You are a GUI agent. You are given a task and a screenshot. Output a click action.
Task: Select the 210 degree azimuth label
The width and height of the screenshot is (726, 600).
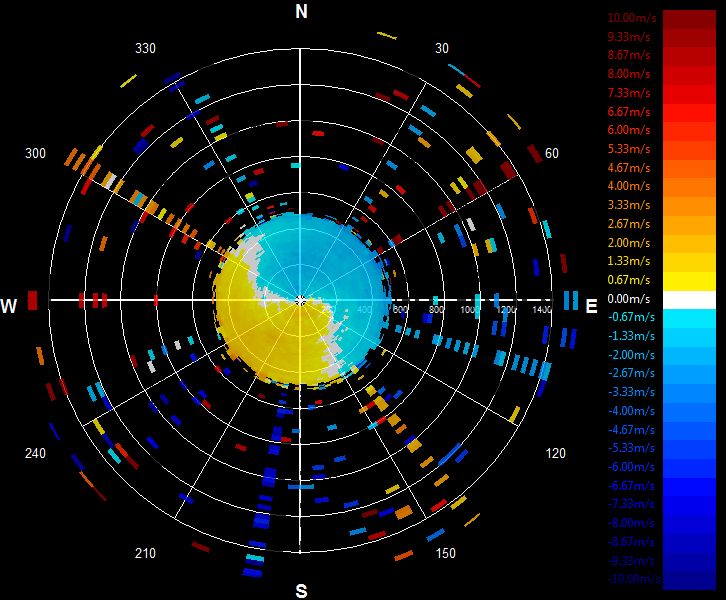145,553
